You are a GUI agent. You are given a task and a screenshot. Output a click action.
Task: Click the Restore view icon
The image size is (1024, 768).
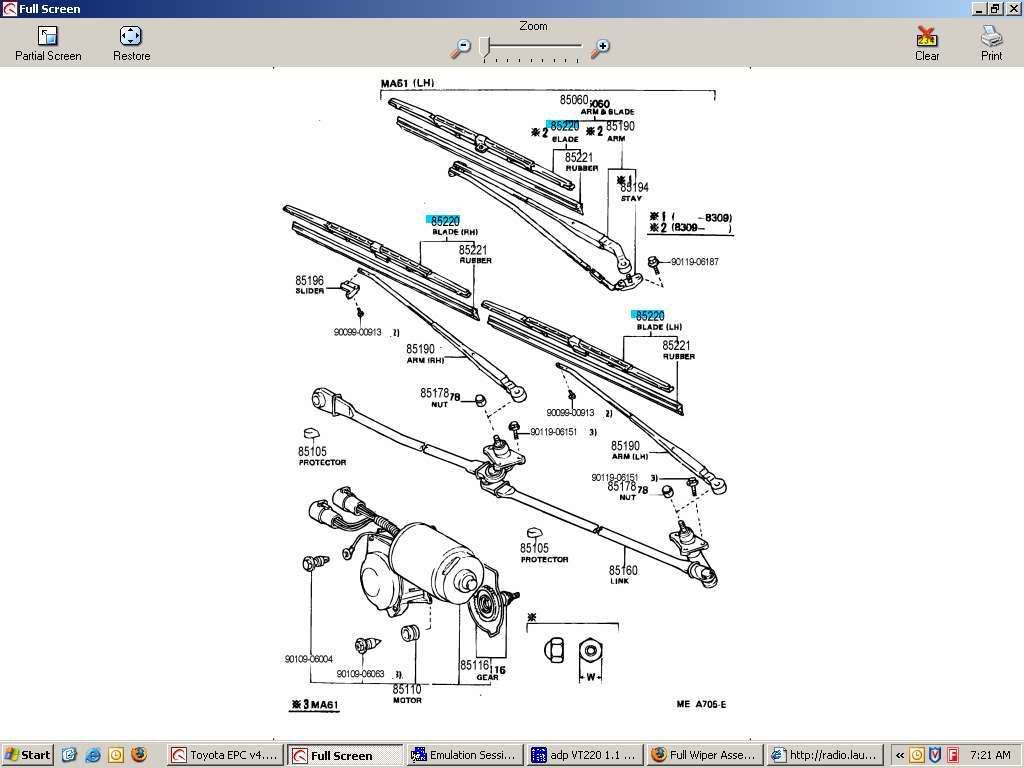click(131, 37)
